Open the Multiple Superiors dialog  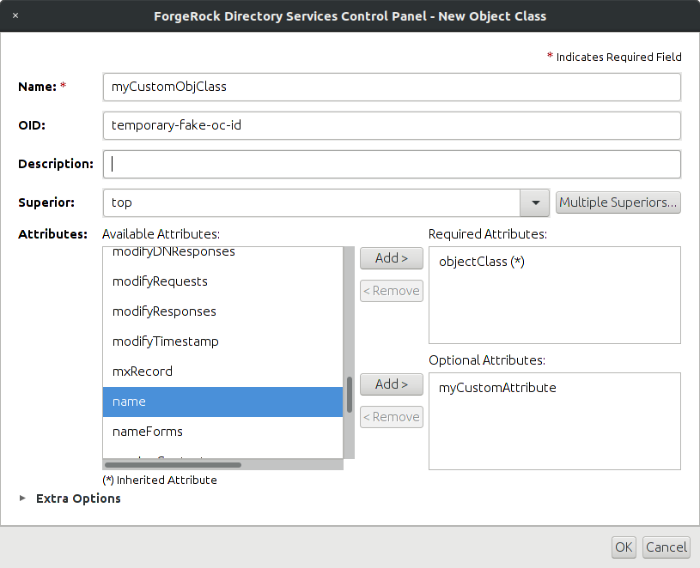pyautogui.click(x=618, y=203)
